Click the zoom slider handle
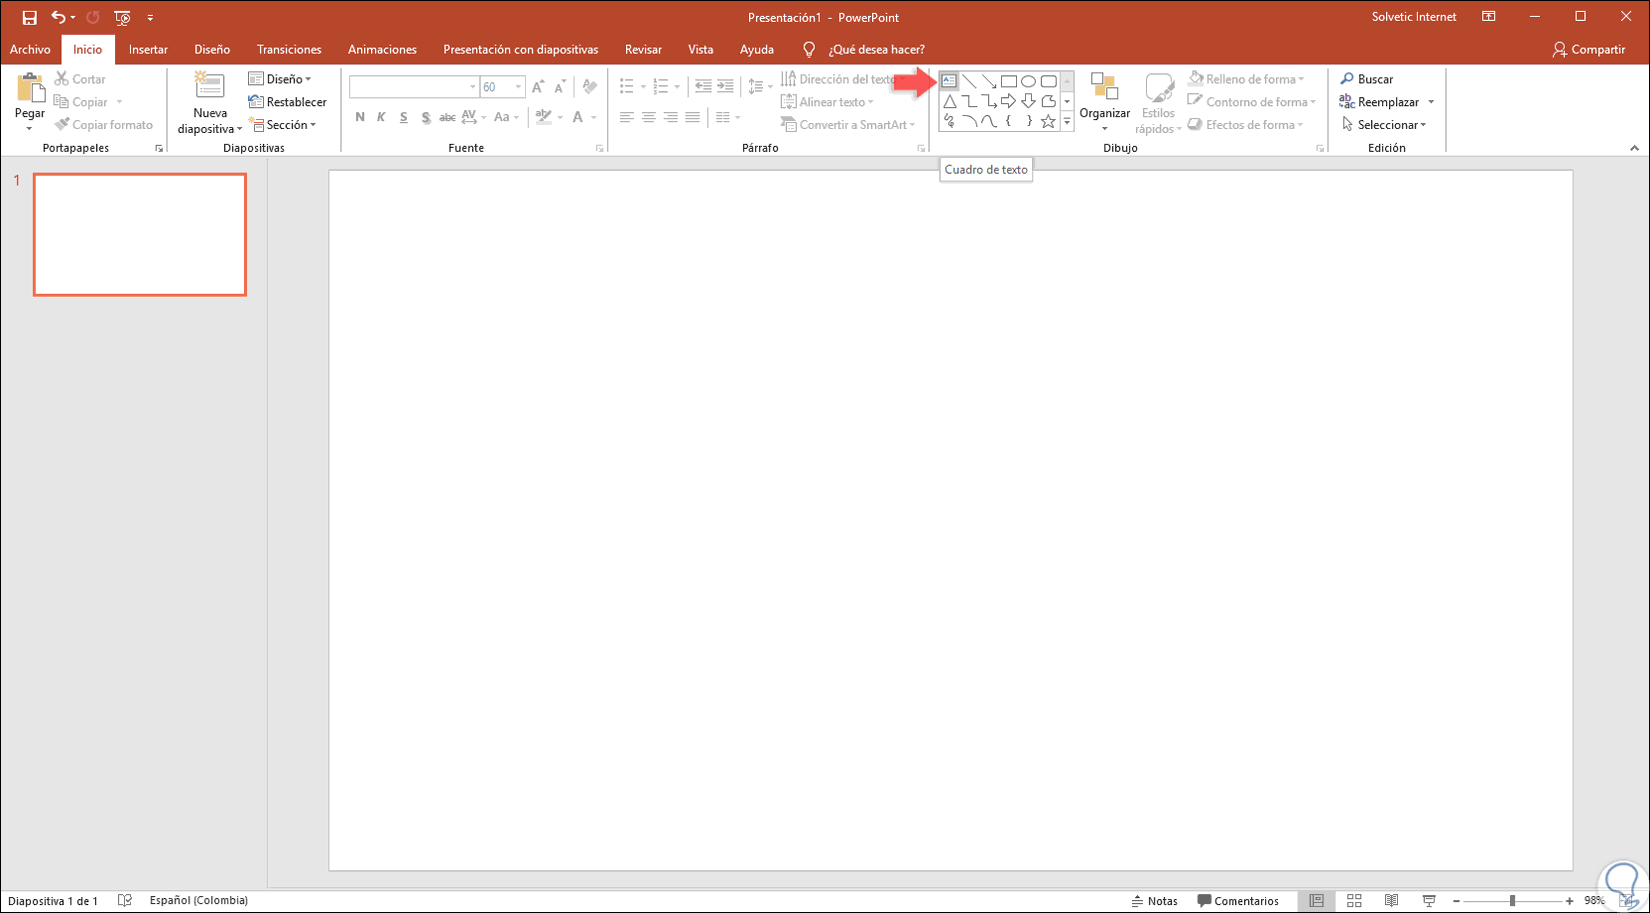 coord(1512,901)
